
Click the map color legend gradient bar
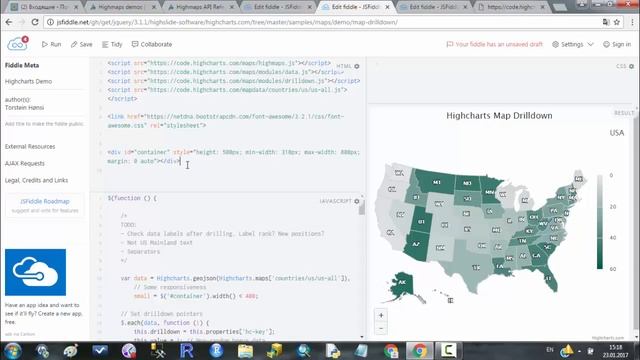pos(600,222)
